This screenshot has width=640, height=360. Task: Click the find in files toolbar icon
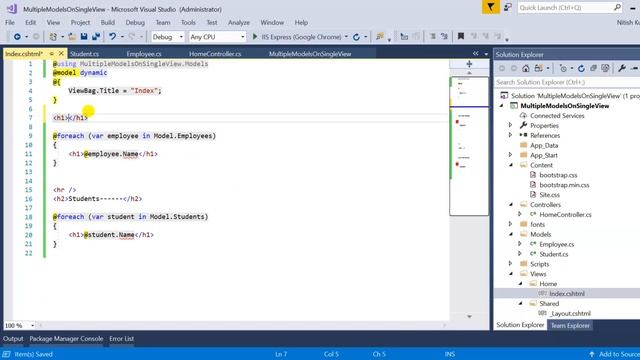pos(380,37)
